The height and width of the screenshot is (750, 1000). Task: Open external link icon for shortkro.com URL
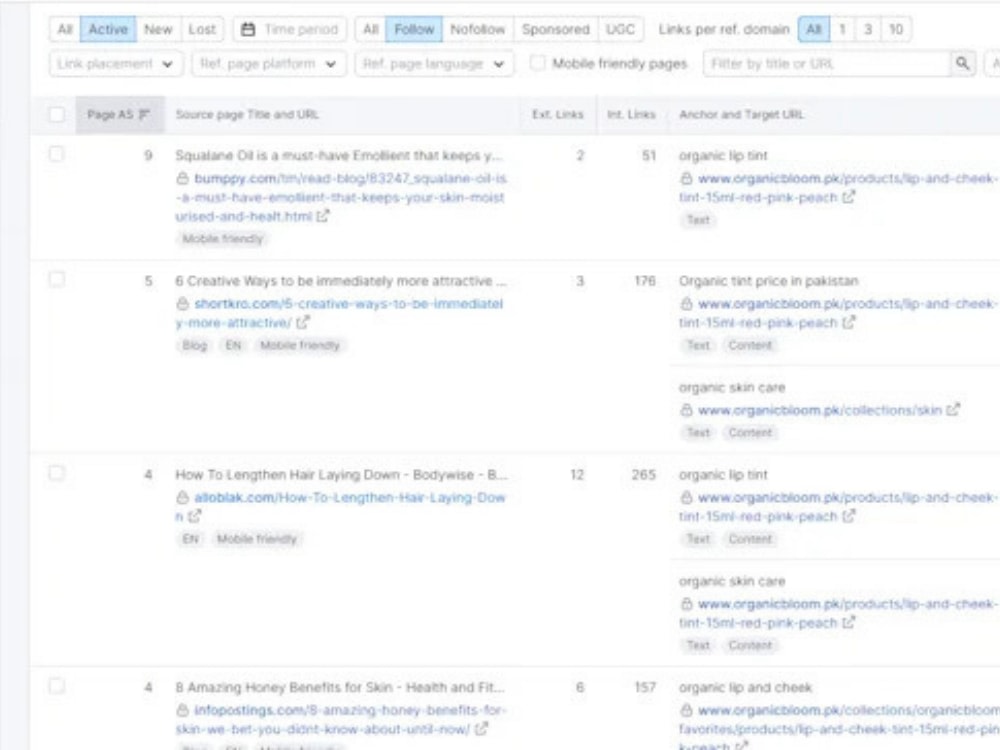coord(303,323)
